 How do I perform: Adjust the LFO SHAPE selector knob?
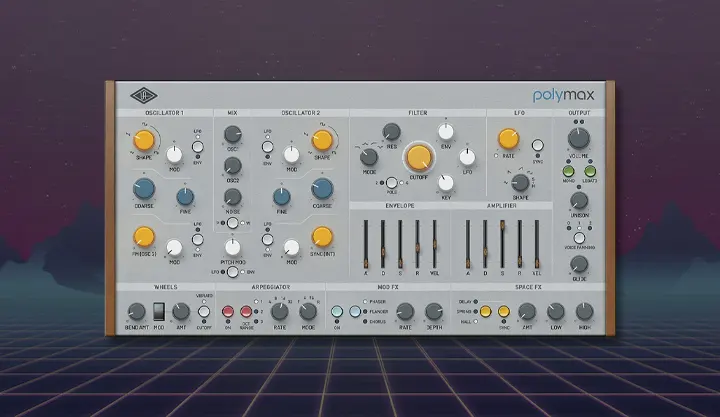(x=520, y=183)
